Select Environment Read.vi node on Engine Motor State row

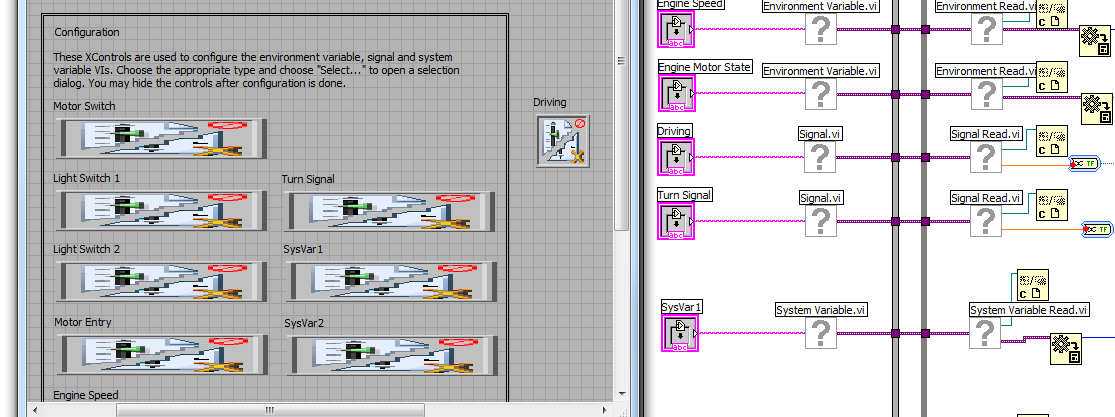point(986,94)
